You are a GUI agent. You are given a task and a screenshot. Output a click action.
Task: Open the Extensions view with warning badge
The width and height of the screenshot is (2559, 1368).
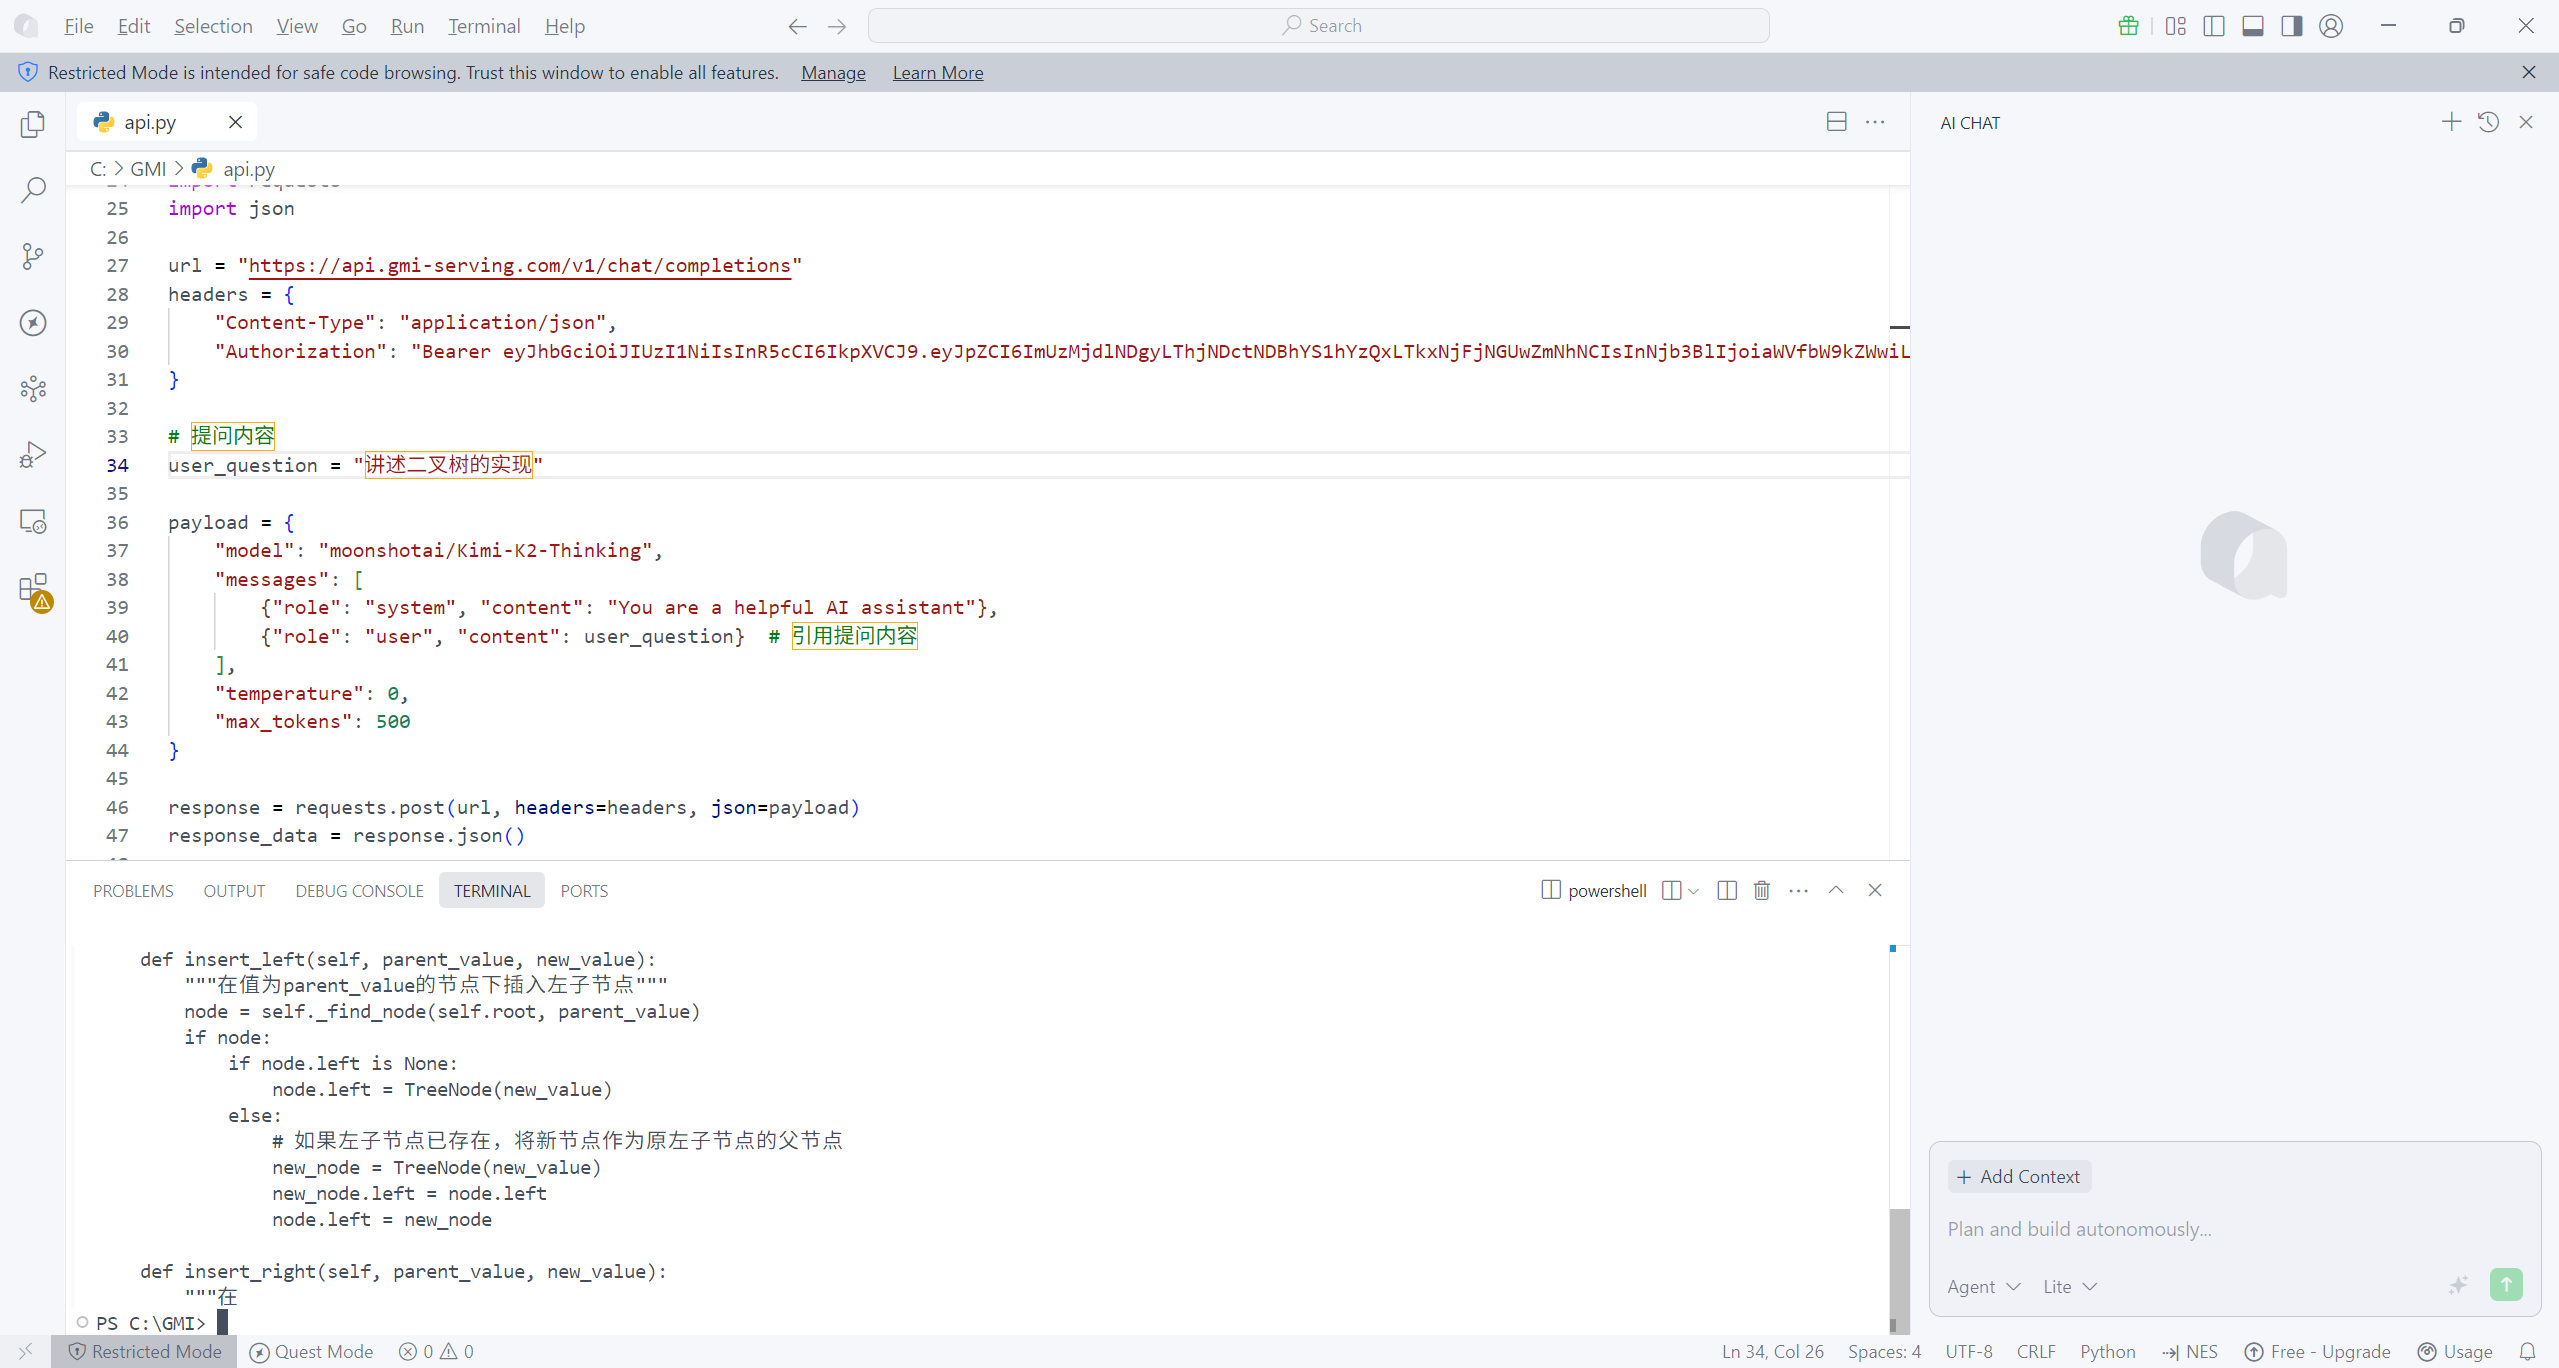(x=33, y=589)
